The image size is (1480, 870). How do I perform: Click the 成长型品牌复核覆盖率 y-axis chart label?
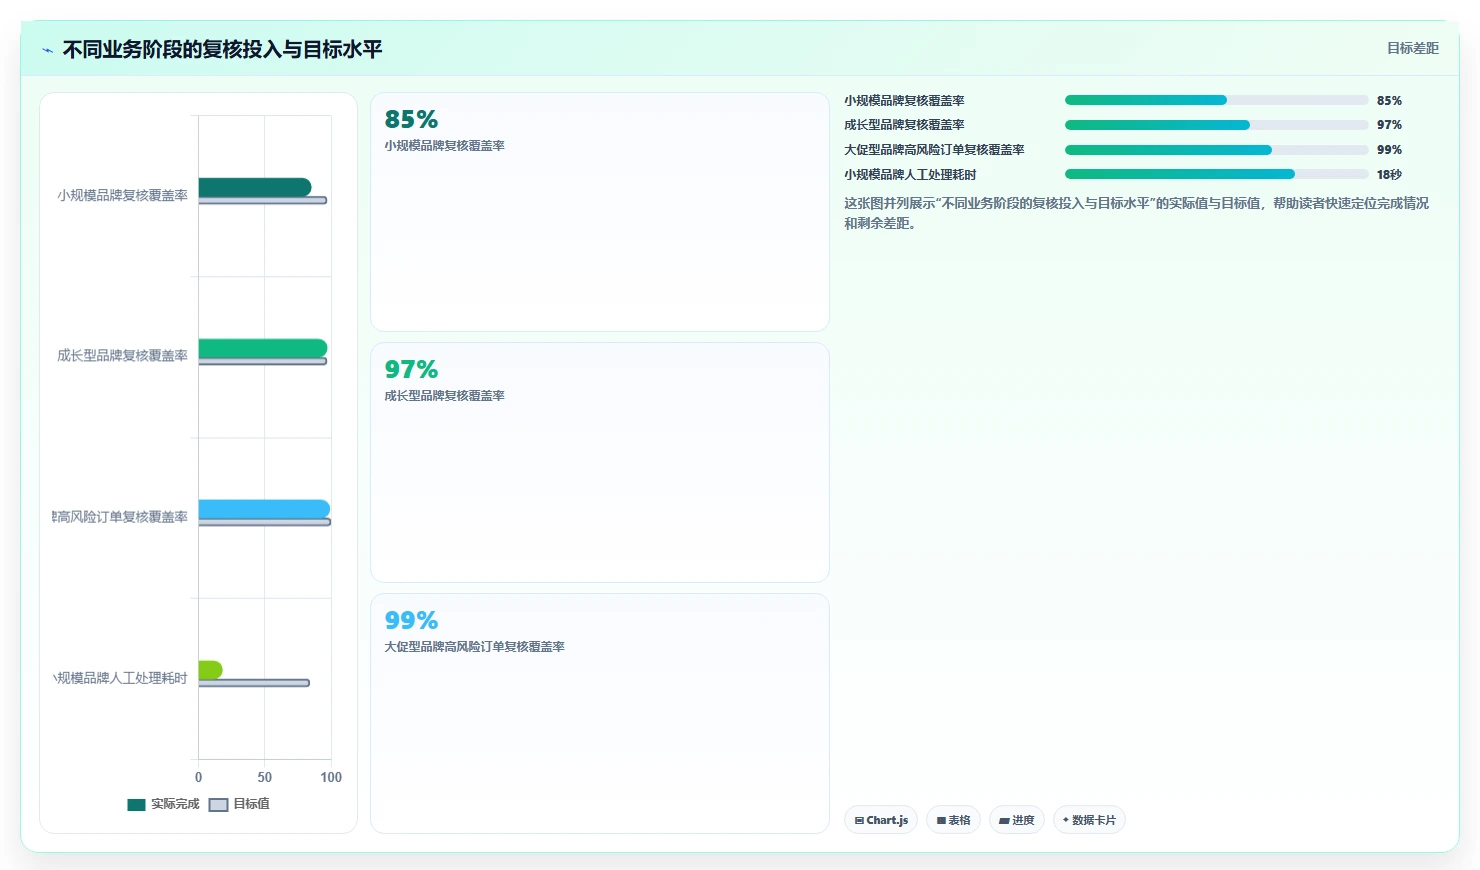click(122, 356)
